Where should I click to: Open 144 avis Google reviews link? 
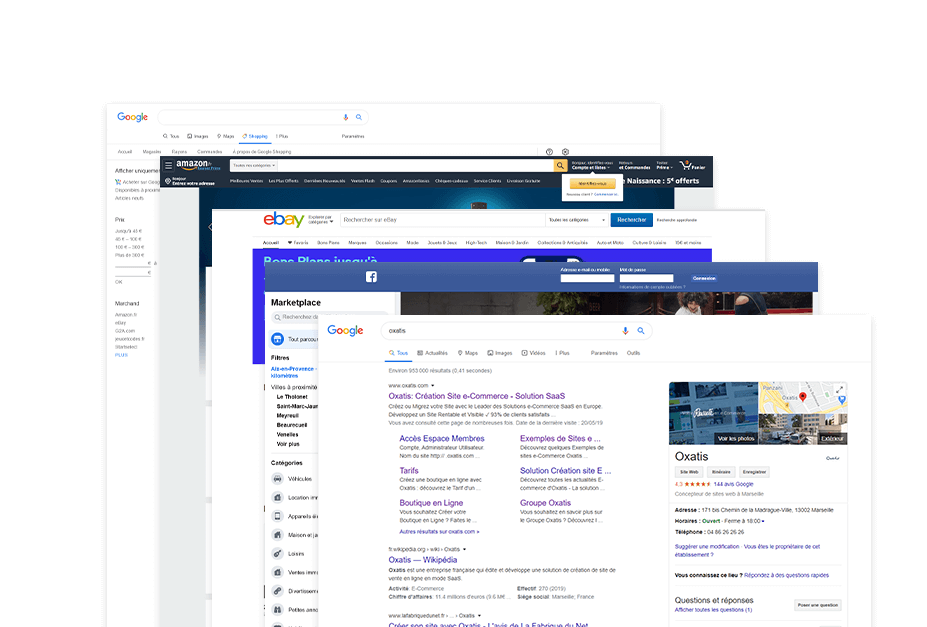coord(733,484)
